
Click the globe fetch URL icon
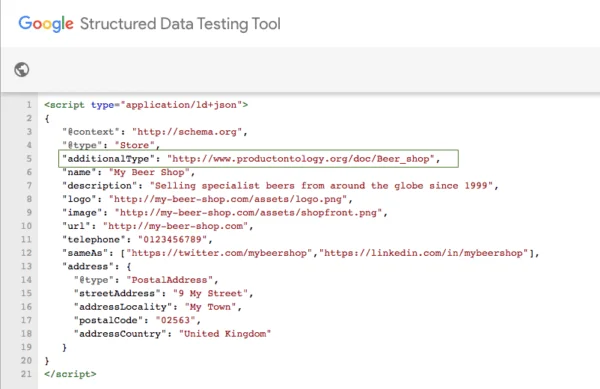coord(22,70)
